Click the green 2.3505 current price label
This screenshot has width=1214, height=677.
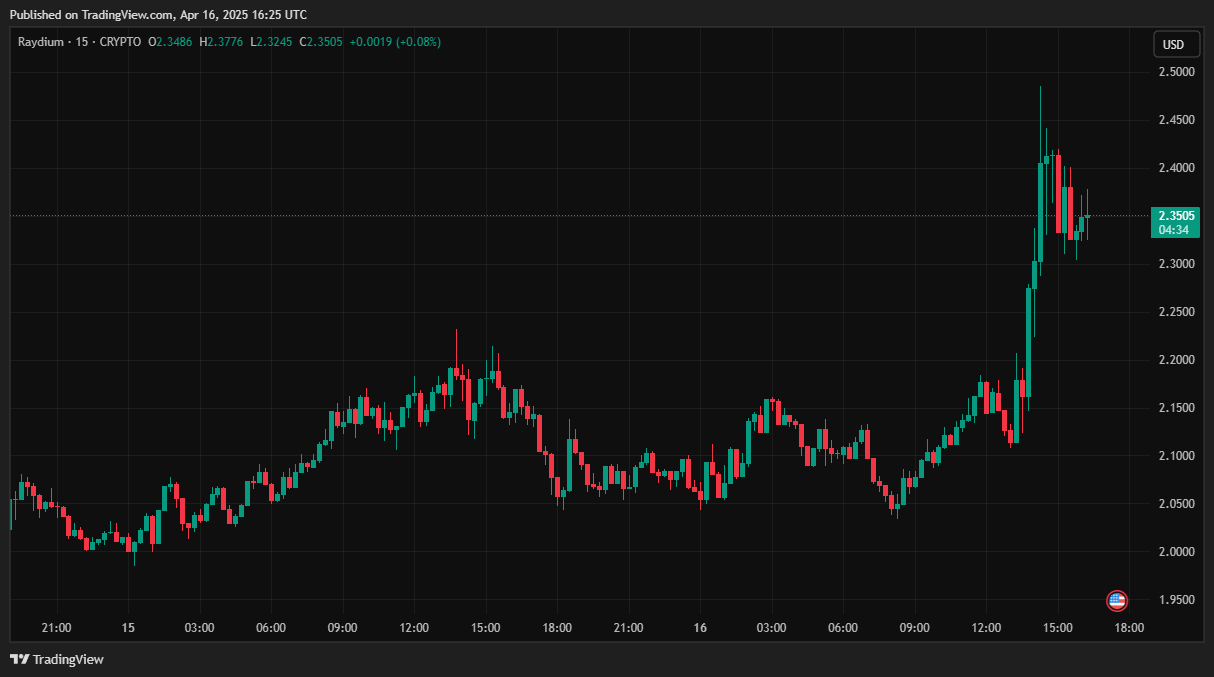pyautogui.click(x=1173, y=216)
